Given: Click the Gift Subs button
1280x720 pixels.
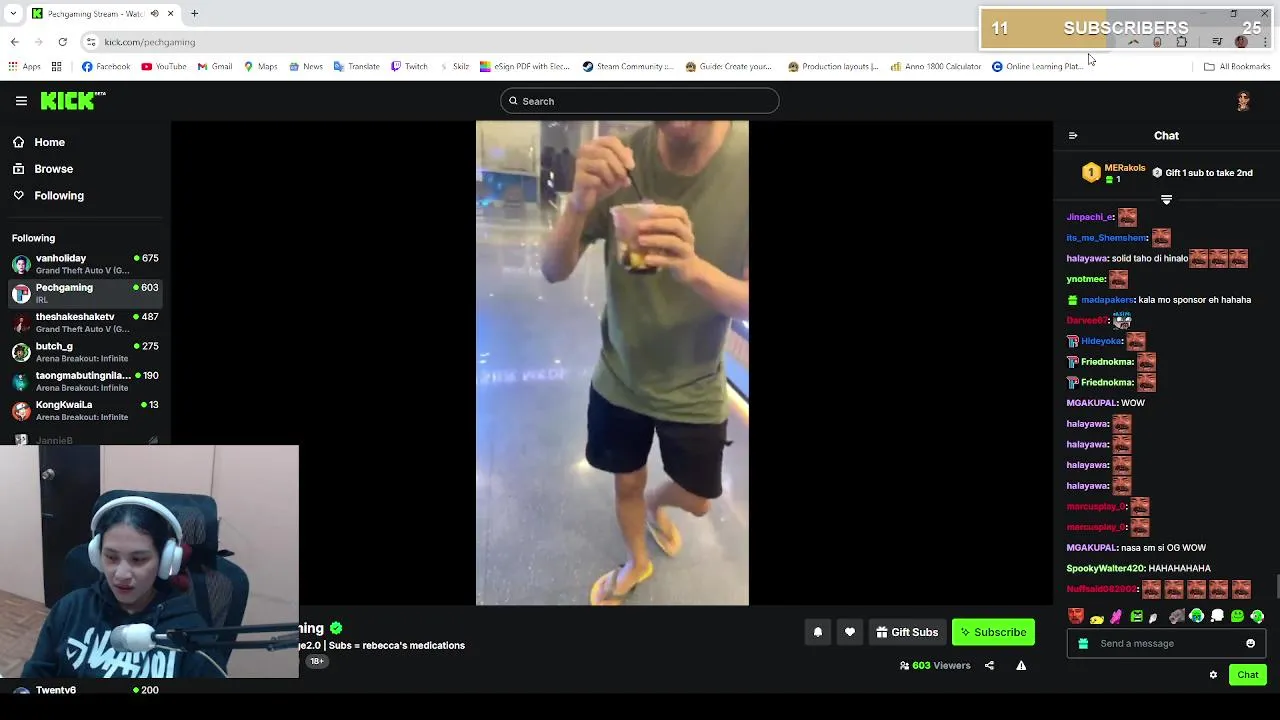Looking at the screenshot, I should 907,632.
